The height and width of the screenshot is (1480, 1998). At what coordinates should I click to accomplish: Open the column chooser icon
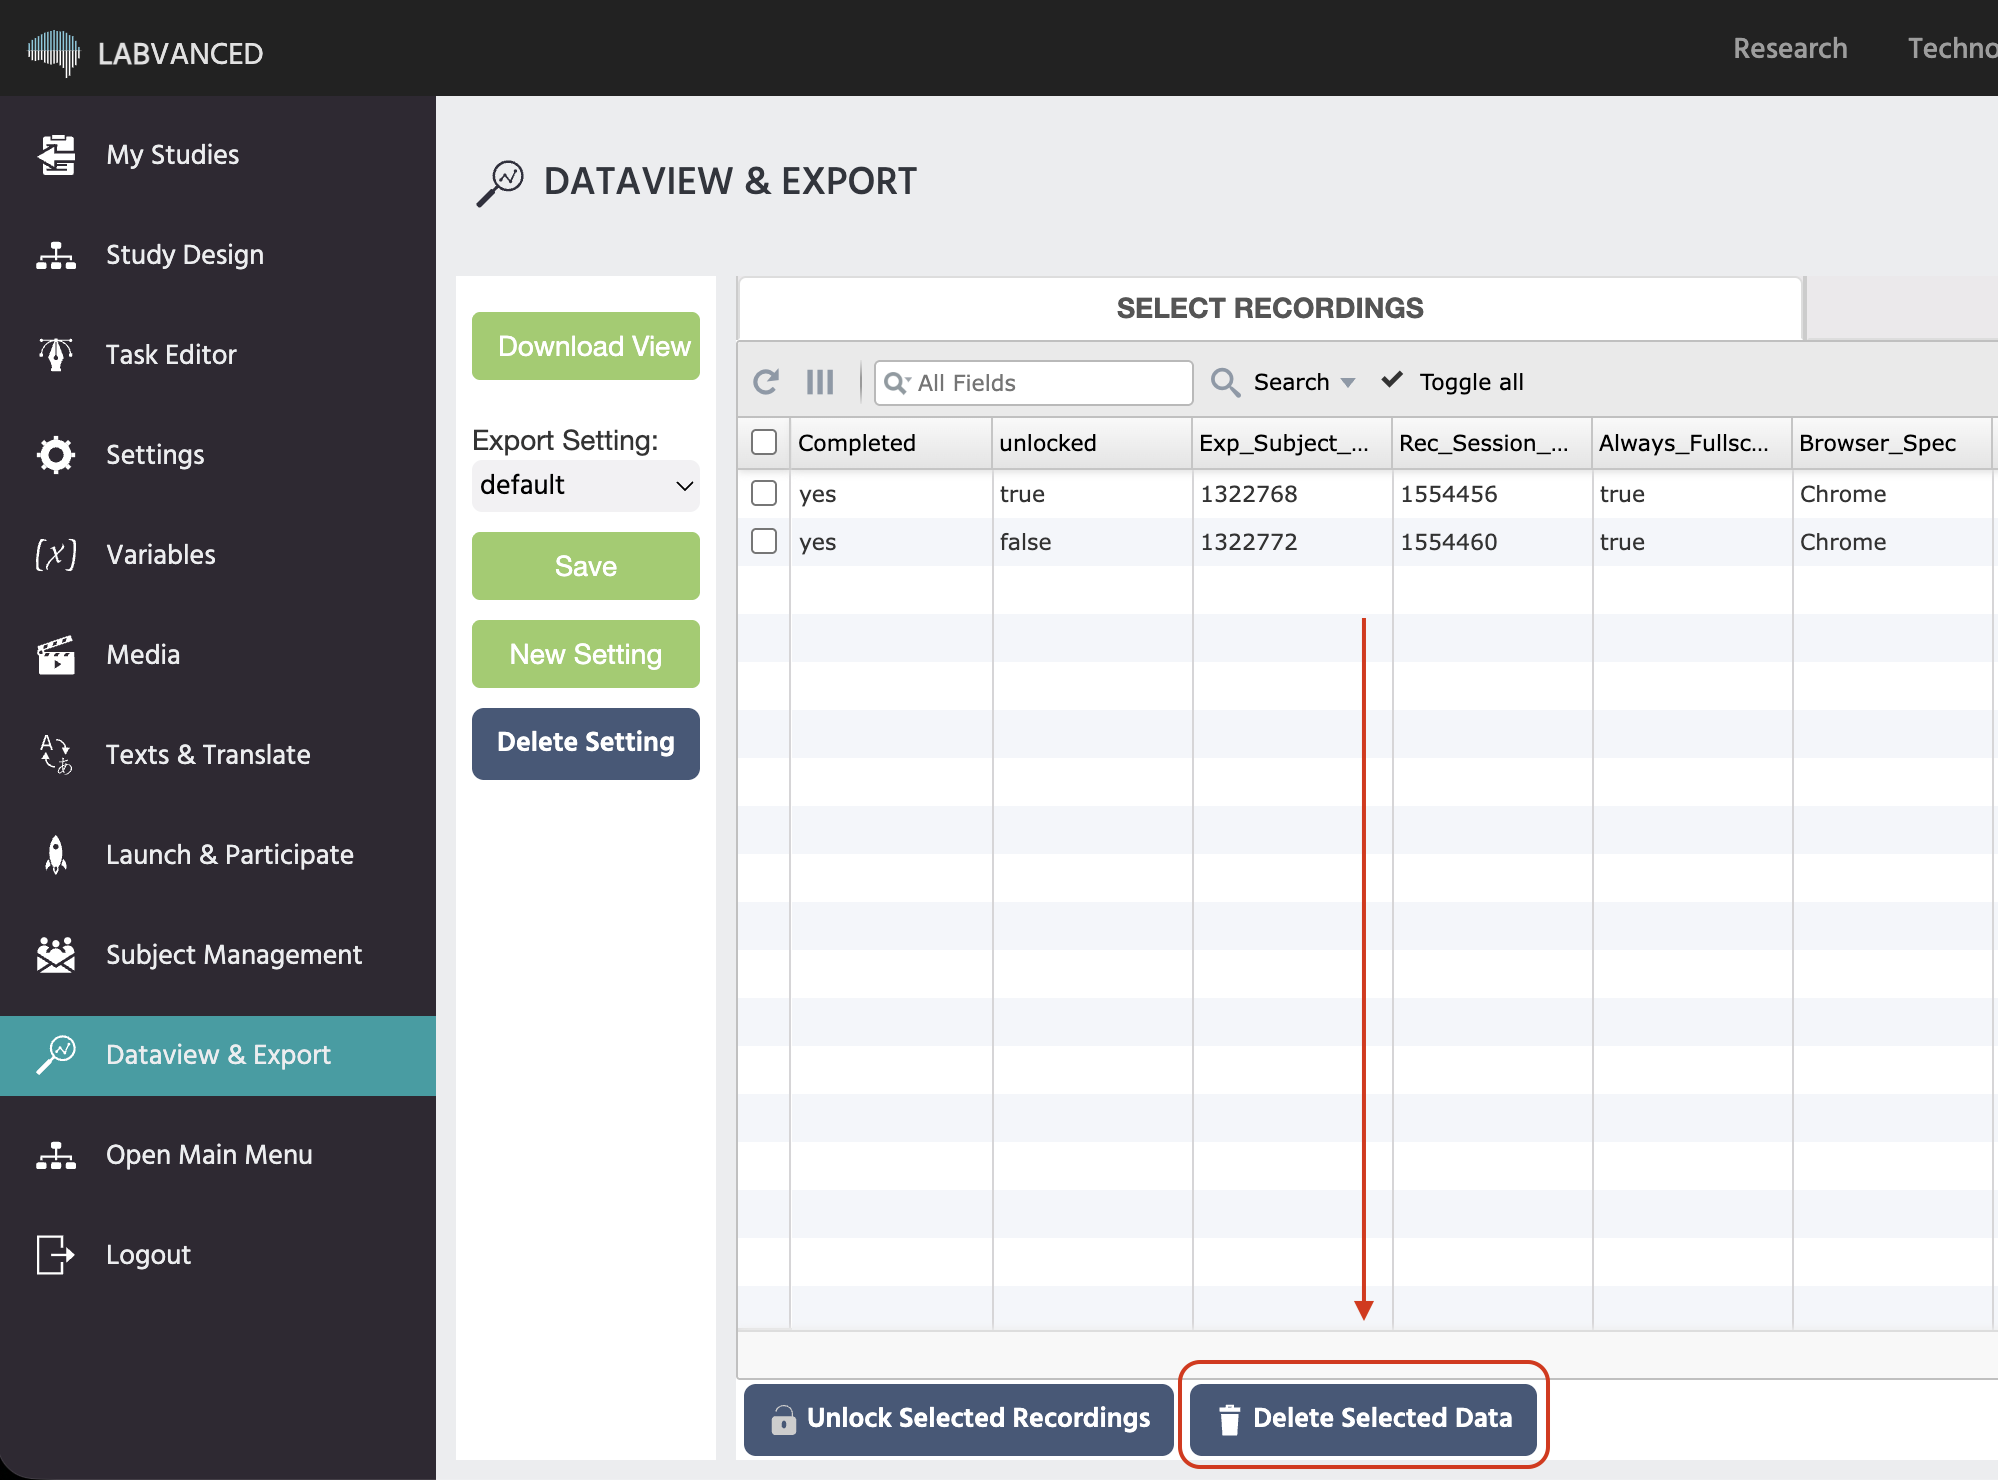click(820, 382)
